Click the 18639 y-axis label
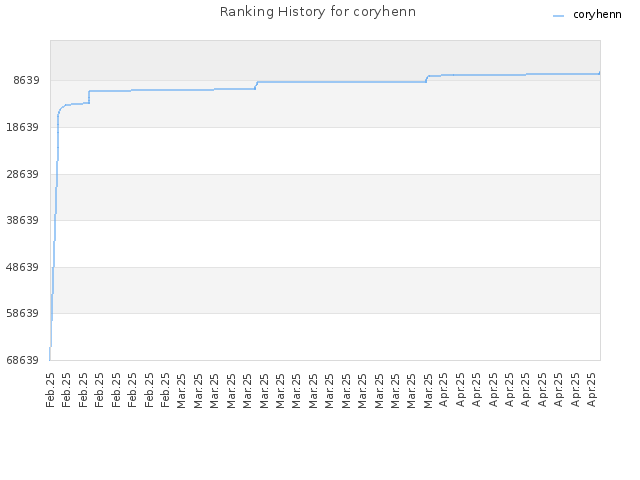The image size is (640, 480). pyautogui.click(x=23, y=127)
